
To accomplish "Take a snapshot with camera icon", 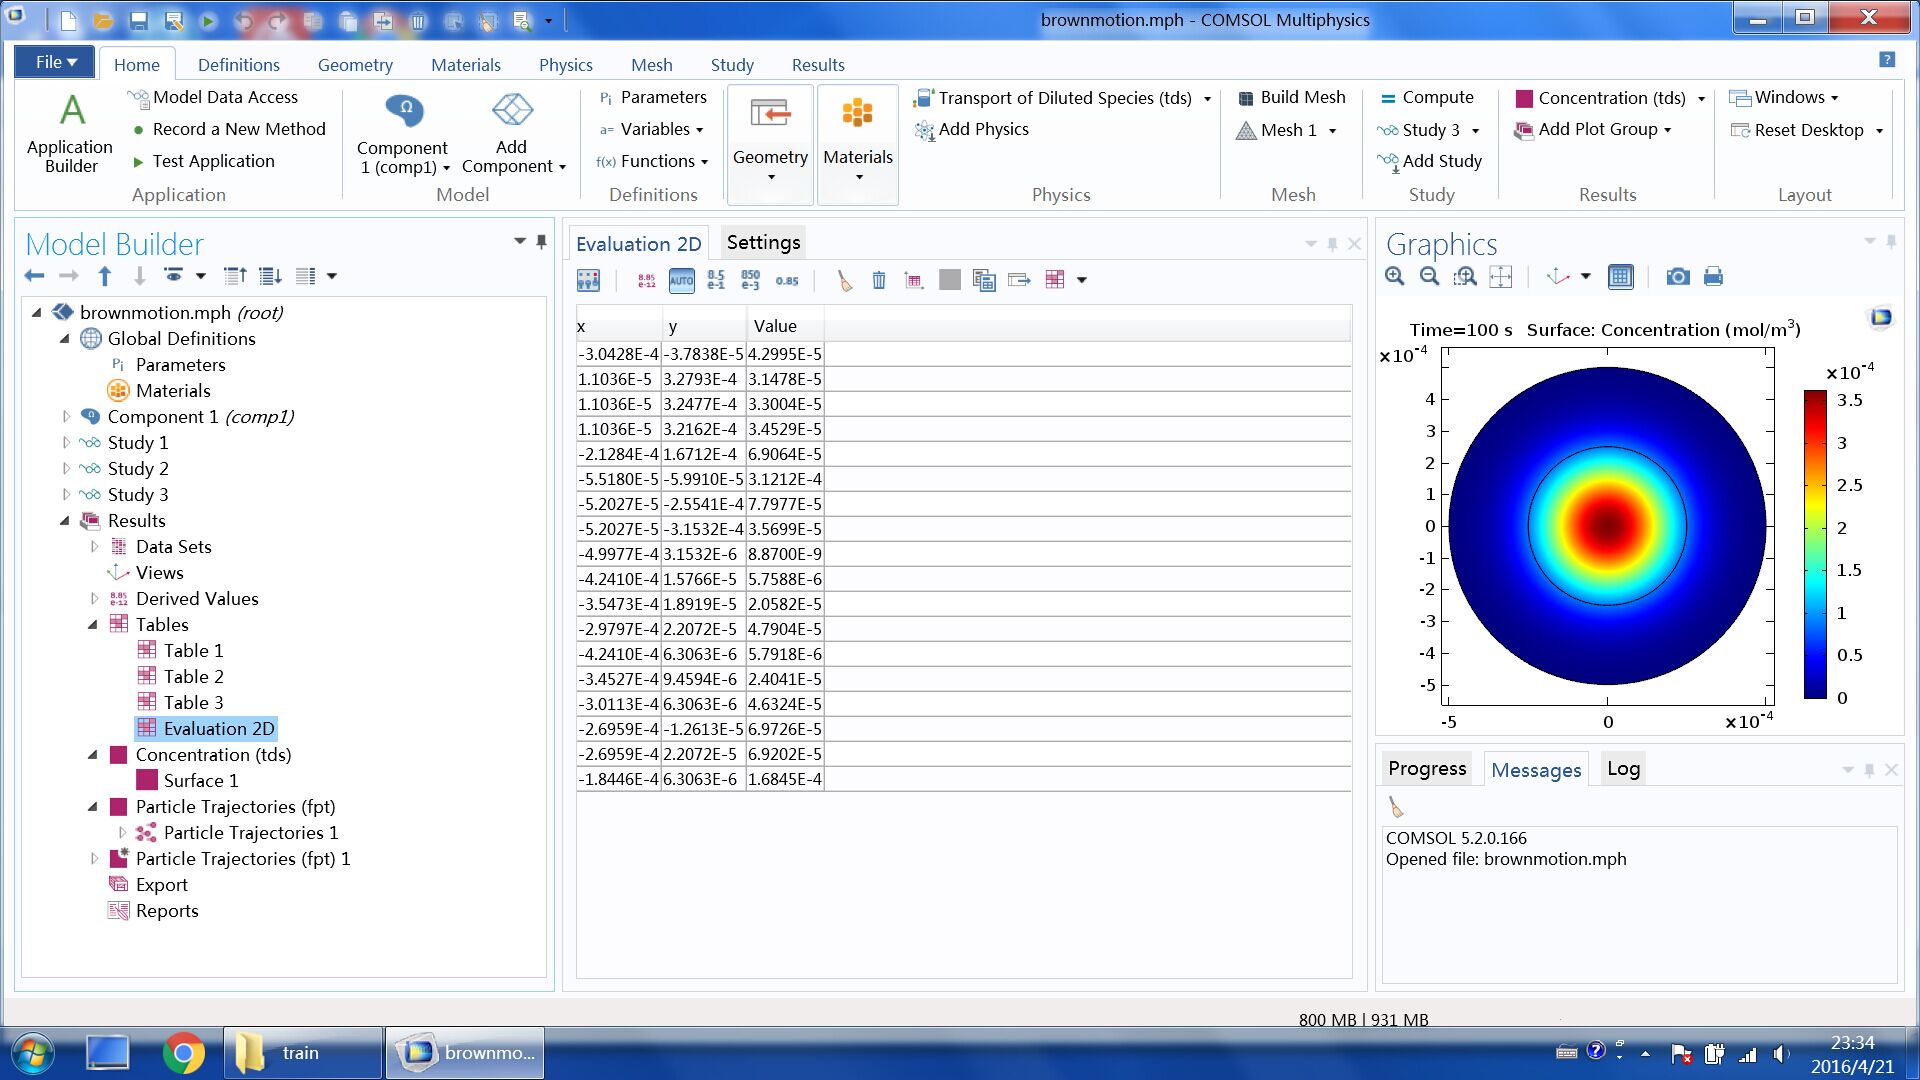I will [1677, 277].
